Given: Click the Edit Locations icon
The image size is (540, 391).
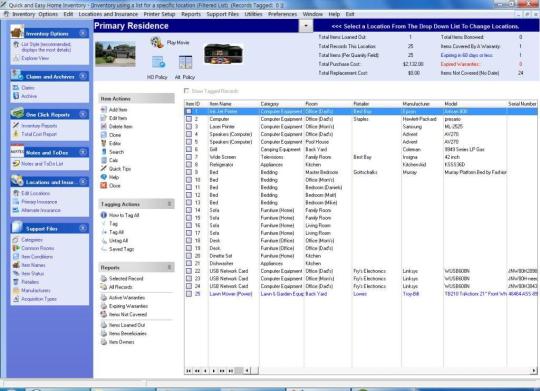Looking at the screenshot, I should (16, 193).
